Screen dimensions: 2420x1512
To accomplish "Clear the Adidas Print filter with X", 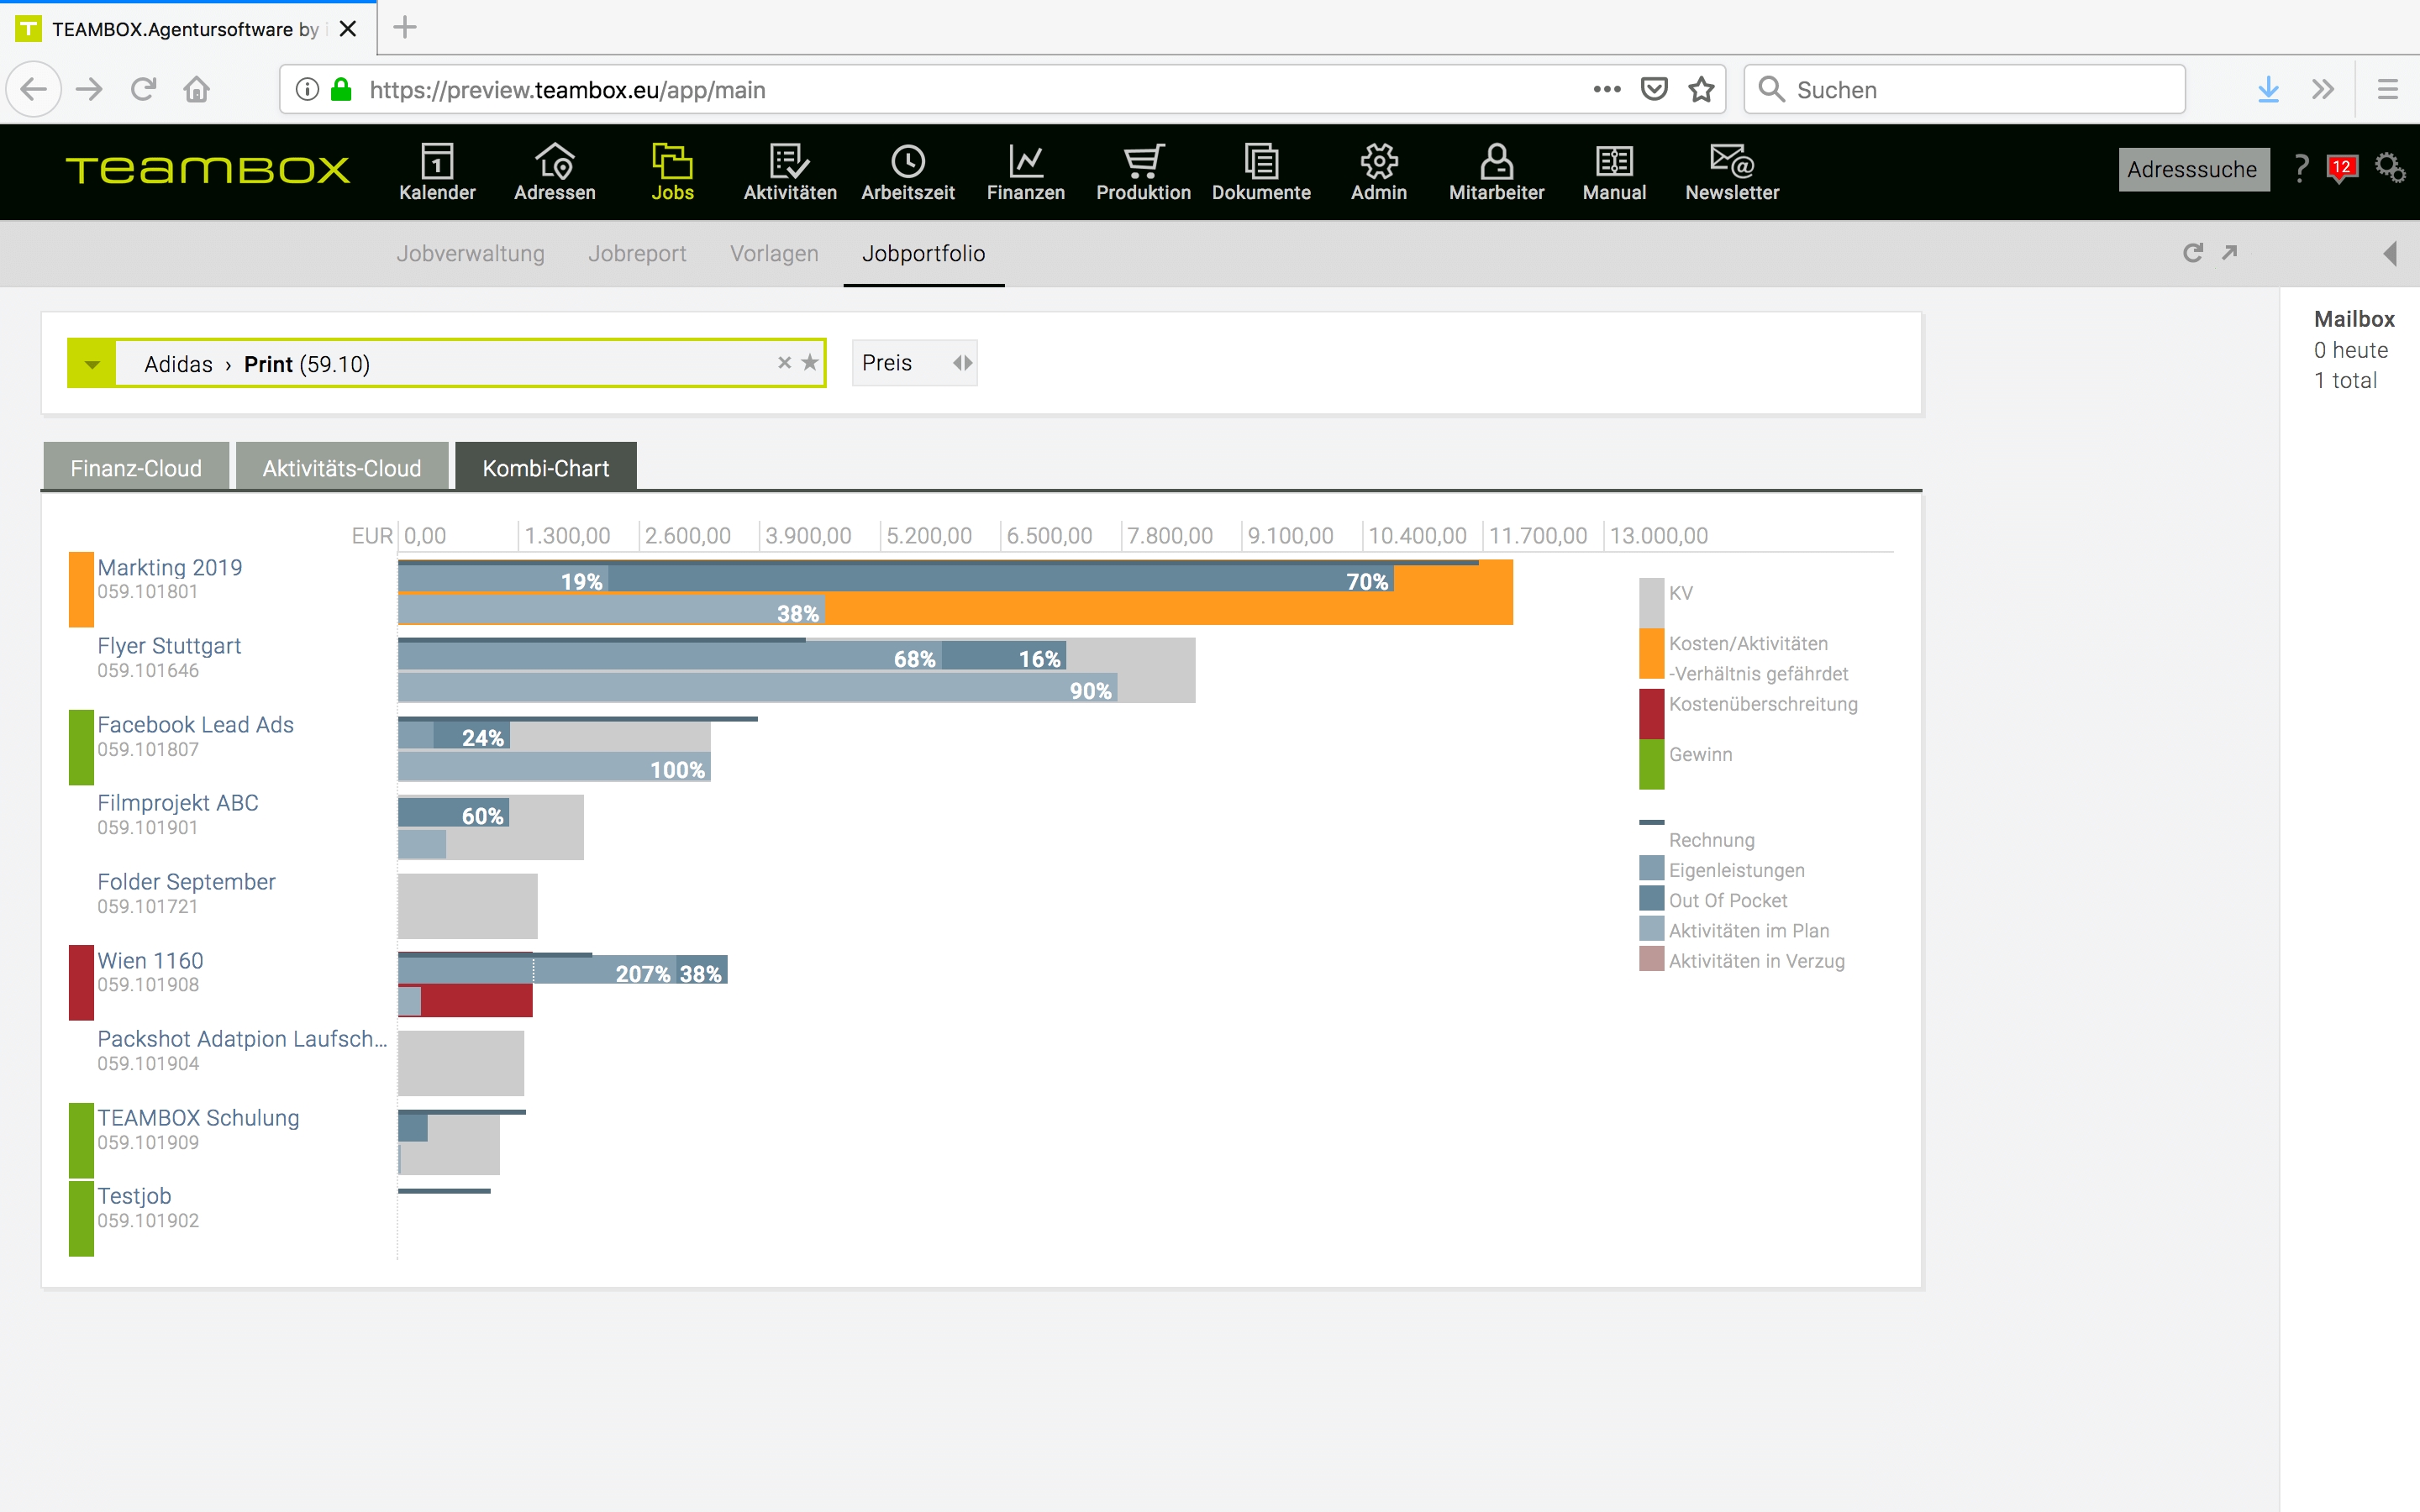I will [785, 363].
